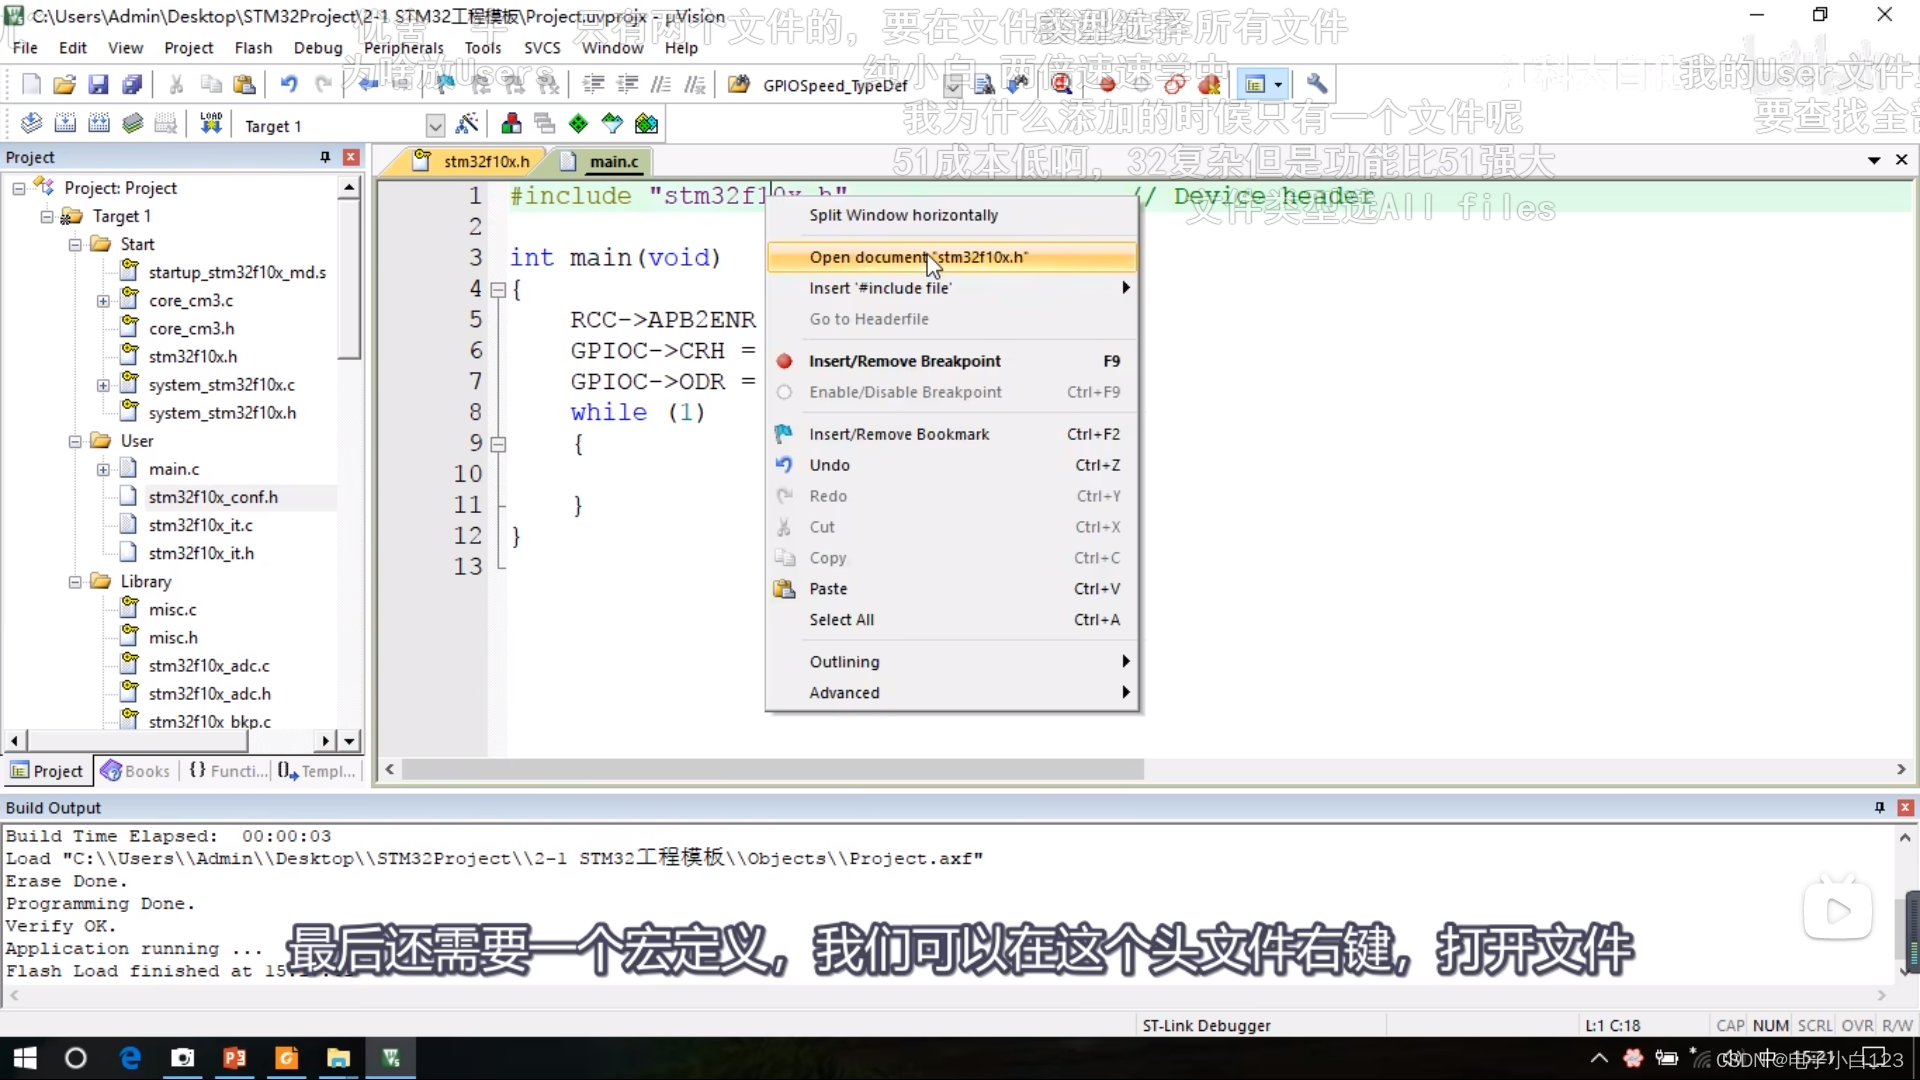Rebuild all target files

point(98,123)
